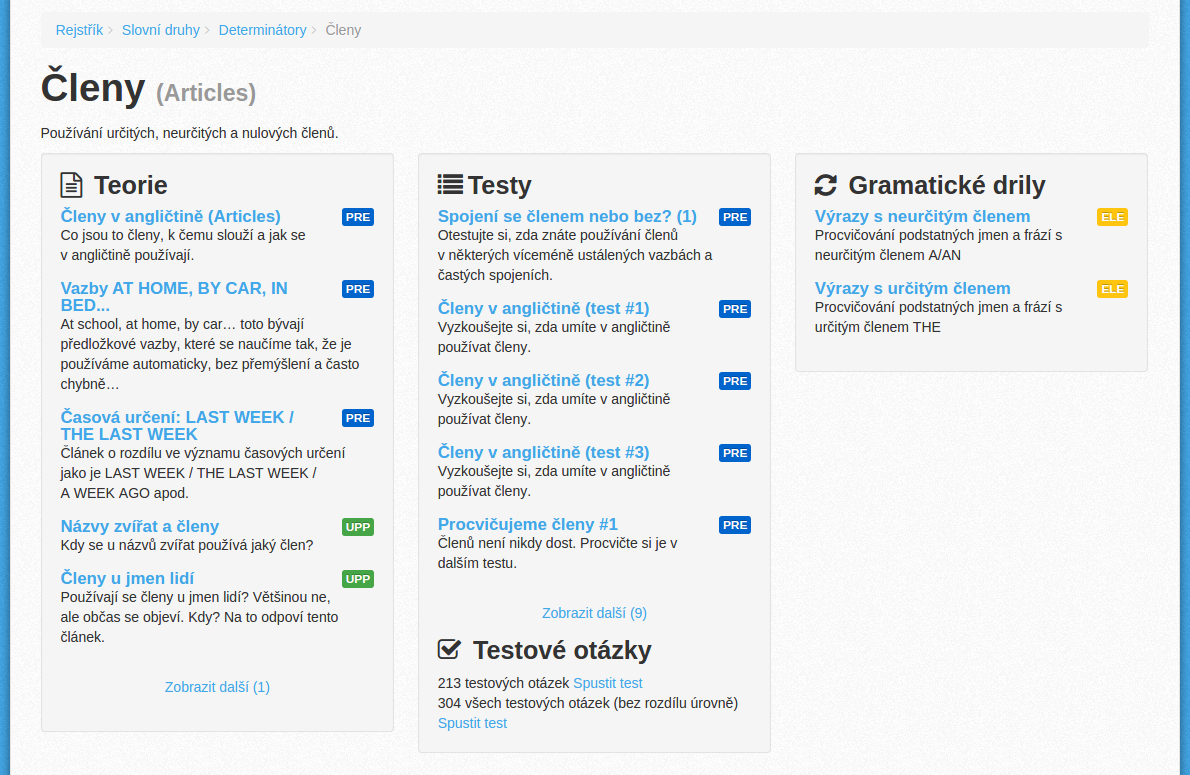The width and height of the screenshot is (1190, 775).
Task: Open the article Členy u jmen lidí
Action: pyautogui.click(x=127, y=578)
